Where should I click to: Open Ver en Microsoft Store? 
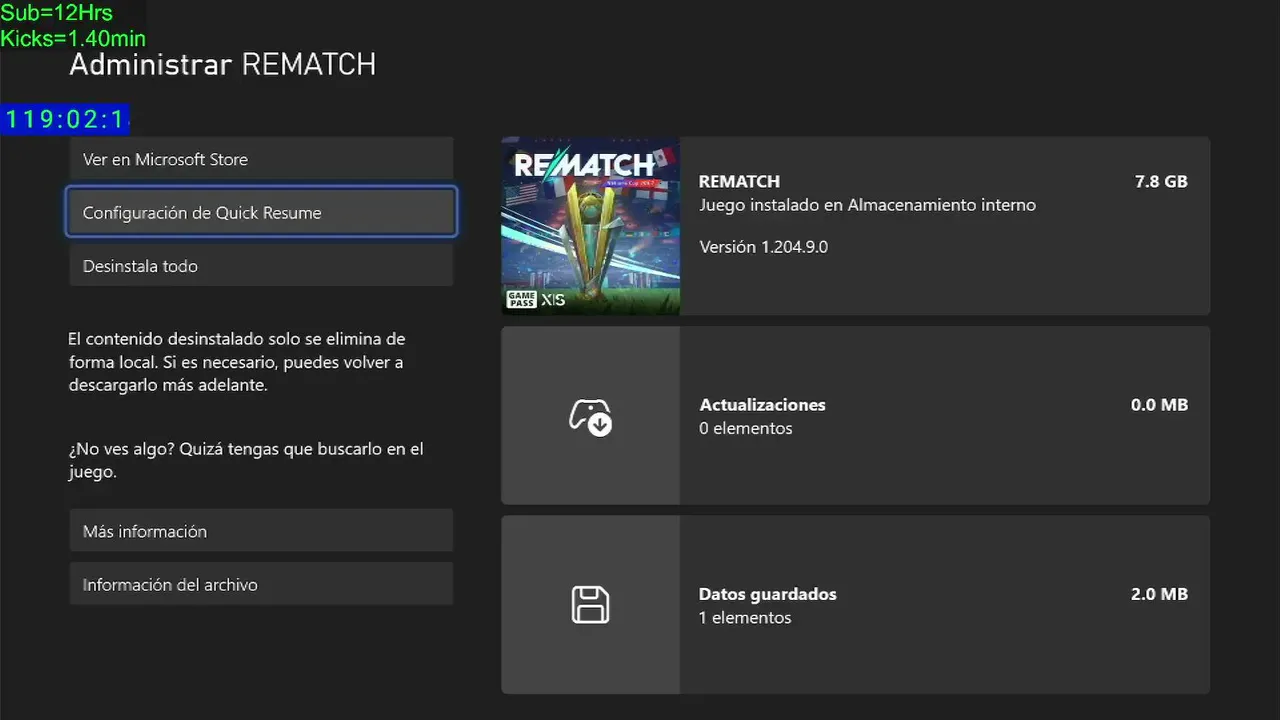pyautogui.click(x=261, y=159)
